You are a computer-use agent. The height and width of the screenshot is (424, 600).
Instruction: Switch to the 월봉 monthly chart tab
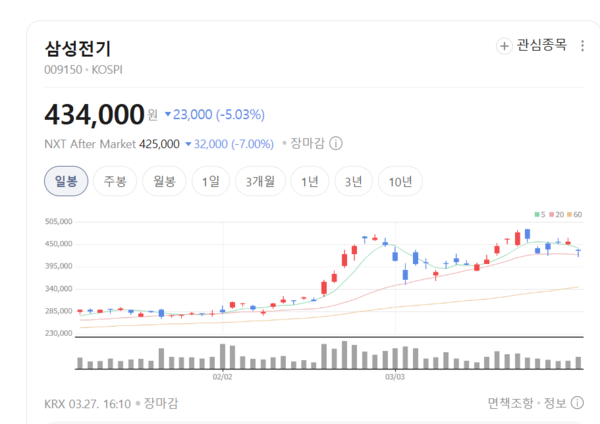tap(164, 181)
